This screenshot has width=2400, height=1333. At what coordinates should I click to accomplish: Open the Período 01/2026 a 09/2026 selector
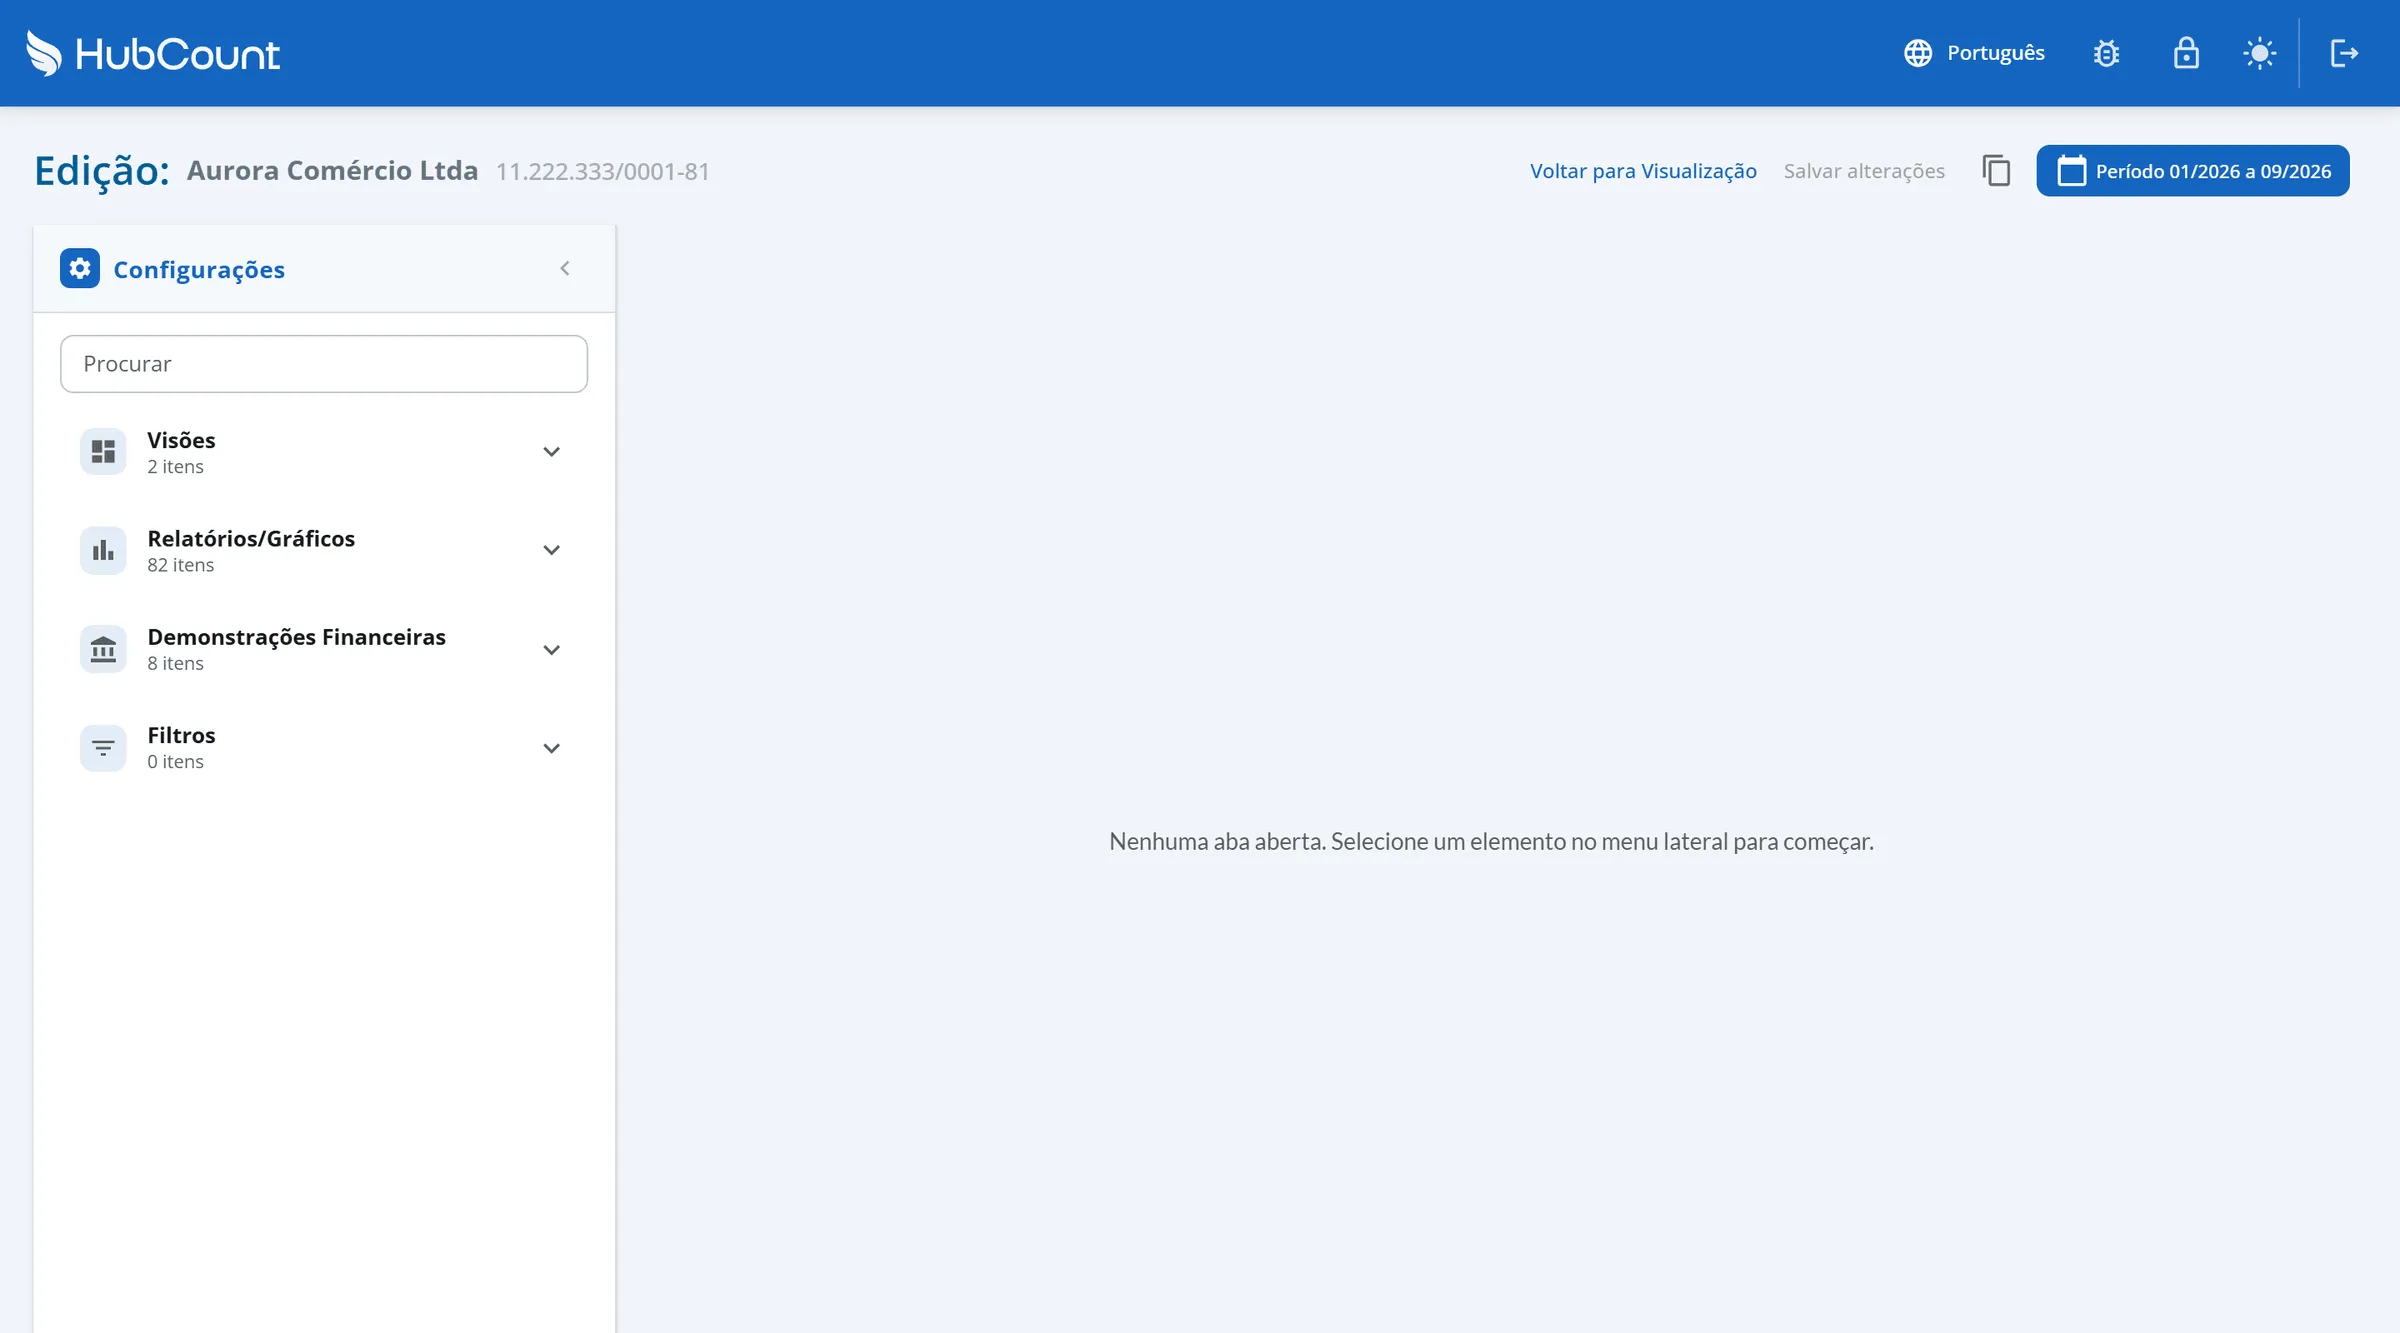click(2193, 171)
